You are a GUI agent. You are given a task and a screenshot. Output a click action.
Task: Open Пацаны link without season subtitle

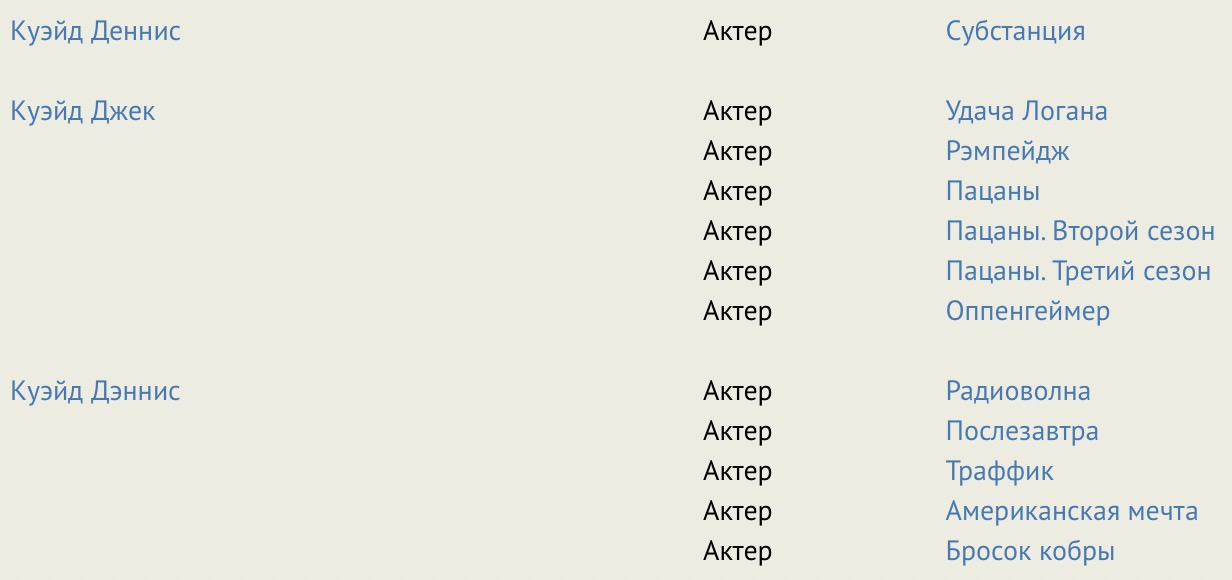992,191
